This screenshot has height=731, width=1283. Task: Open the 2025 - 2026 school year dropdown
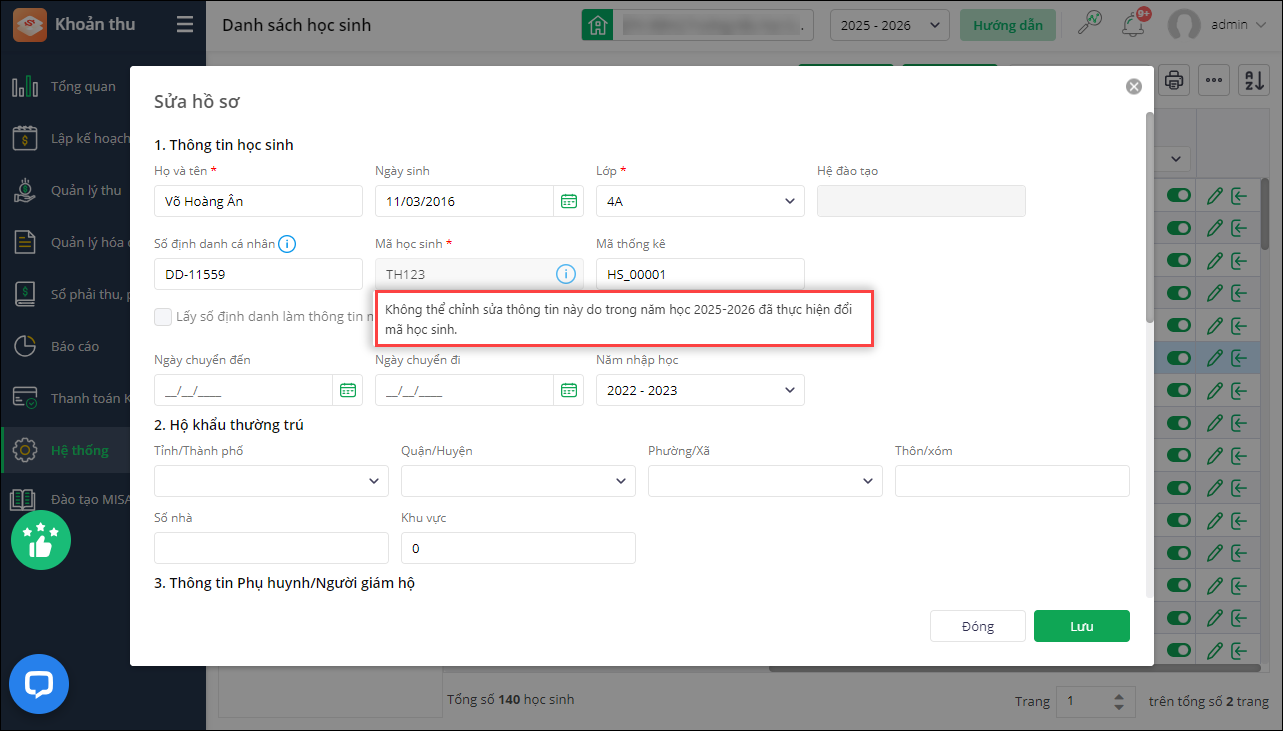(890, 25)
